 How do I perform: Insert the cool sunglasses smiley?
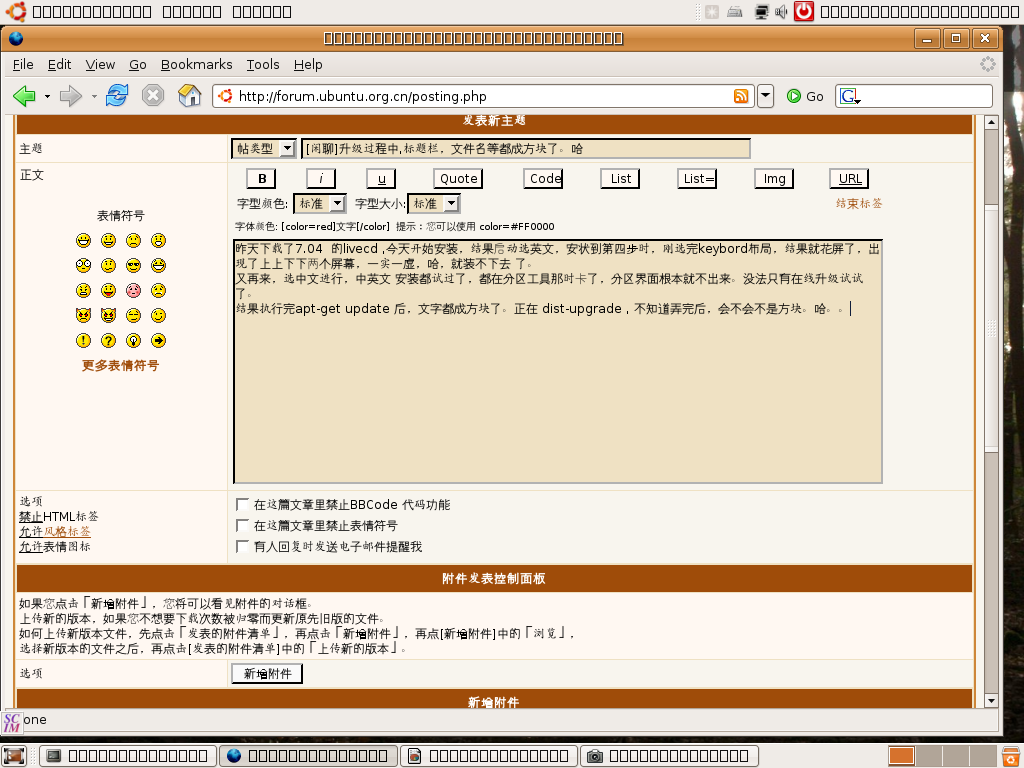point(133,266)
